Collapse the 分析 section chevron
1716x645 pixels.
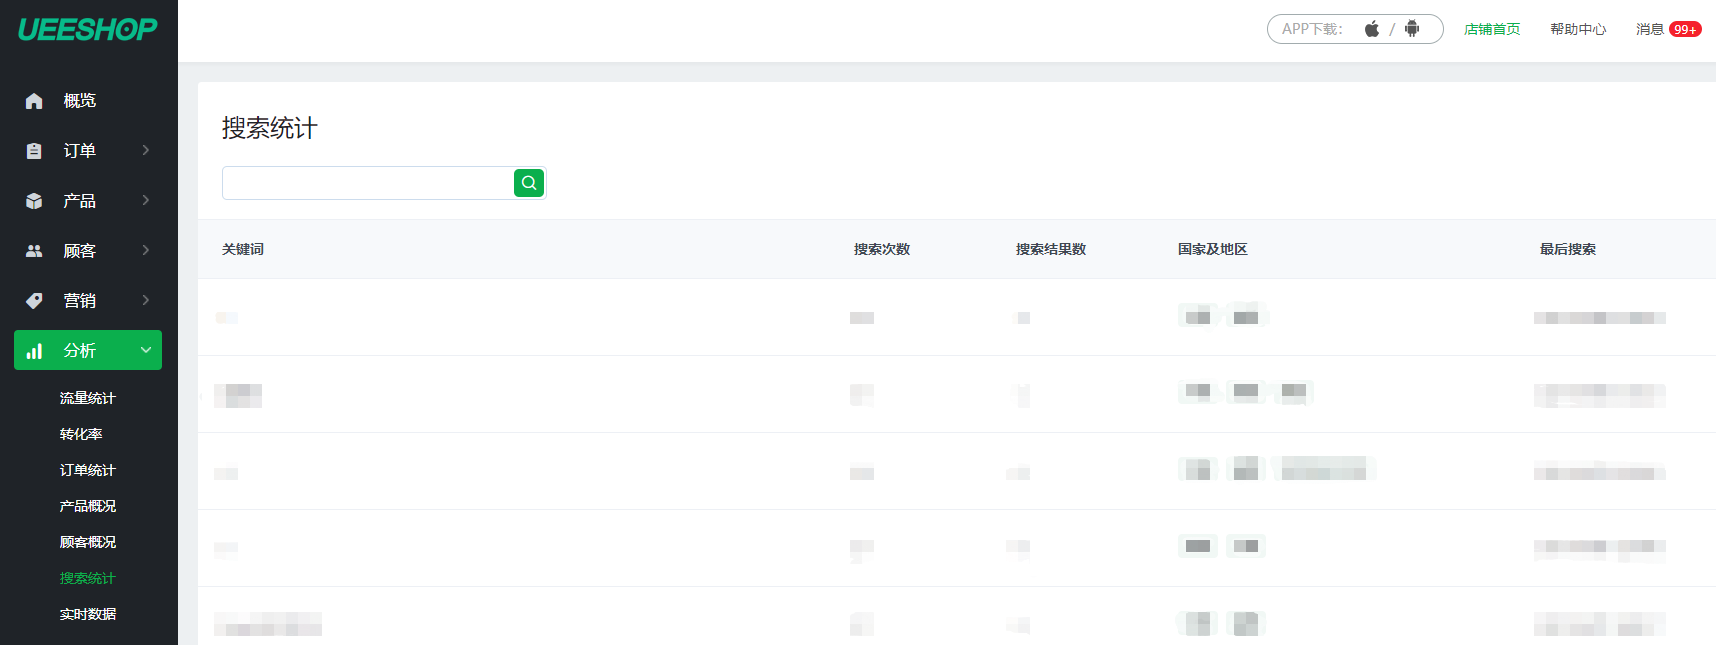[x=146, y=350]
